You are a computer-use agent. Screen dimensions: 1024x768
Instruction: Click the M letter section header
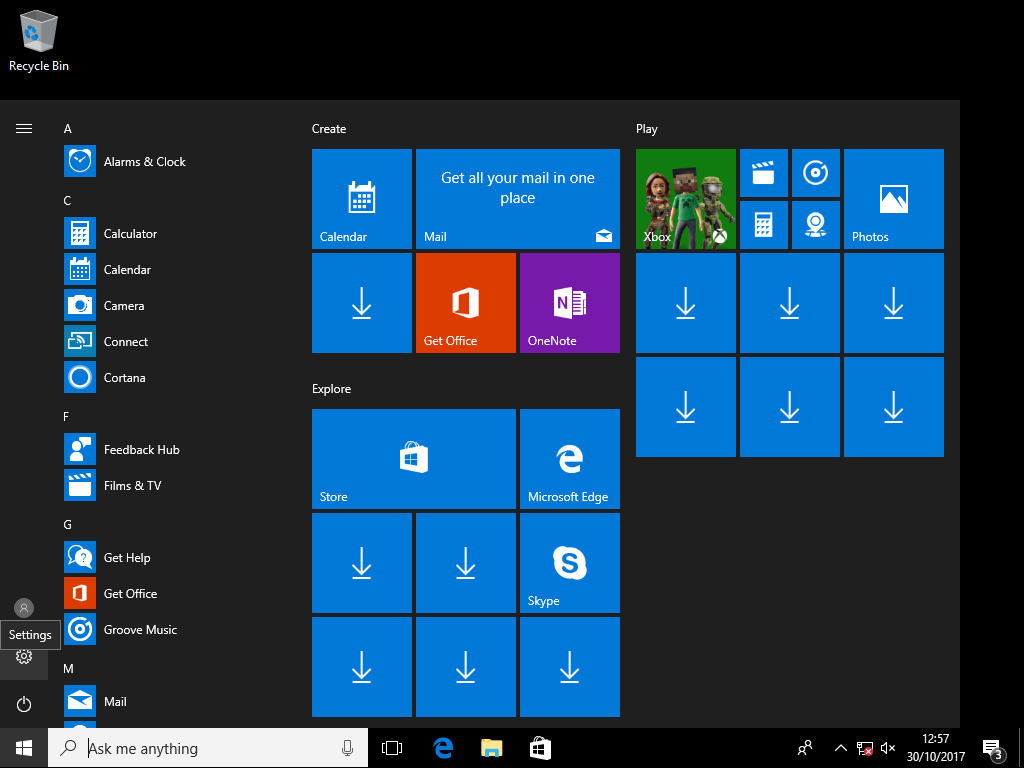tap(68, 669)
